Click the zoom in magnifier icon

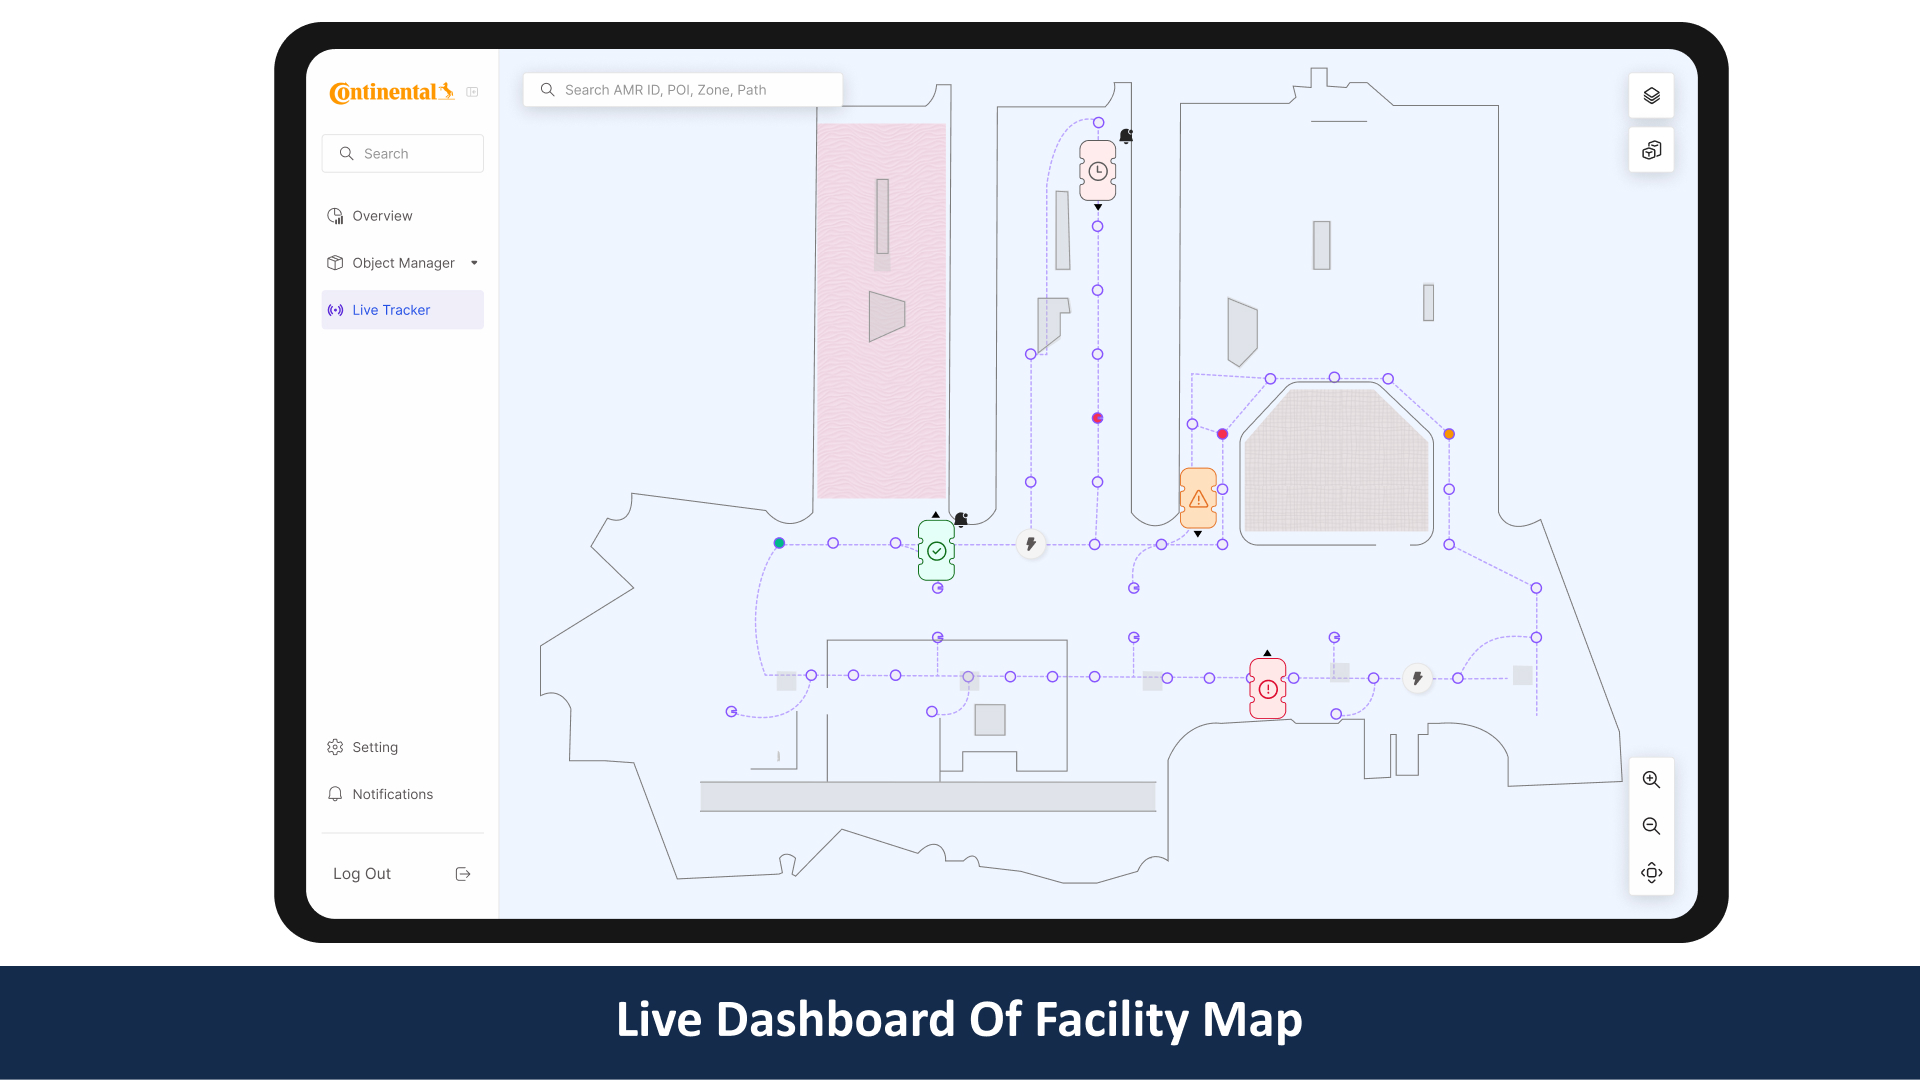click(x=1651, y=780)
